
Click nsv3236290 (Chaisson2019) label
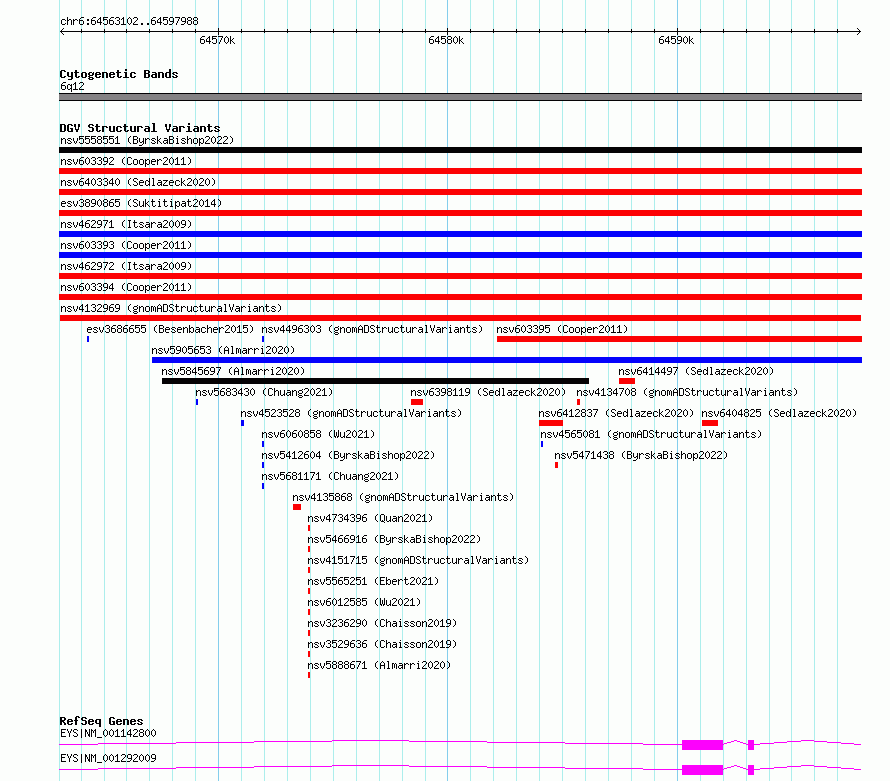coord(382,623)
